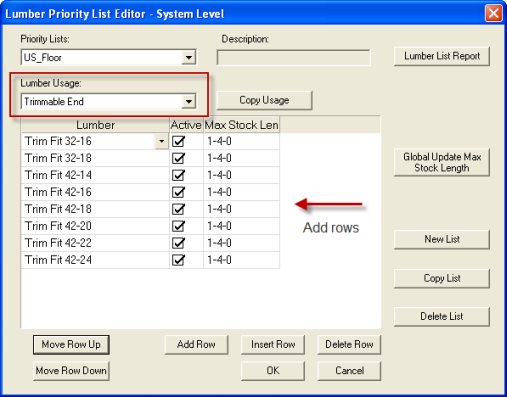
Task: Select the Trim Fit 42-14 lumber cell
Action: 96,175
